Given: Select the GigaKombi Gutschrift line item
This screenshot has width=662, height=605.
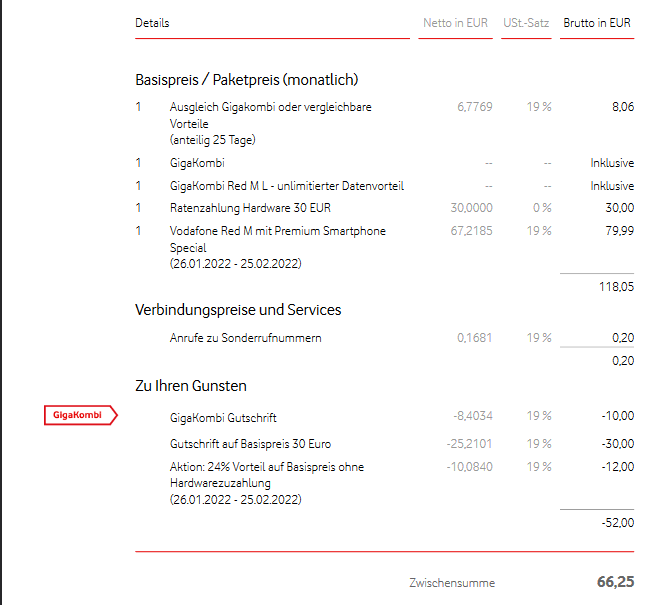Looking at the screenshot, I should (x=223, y=417).
